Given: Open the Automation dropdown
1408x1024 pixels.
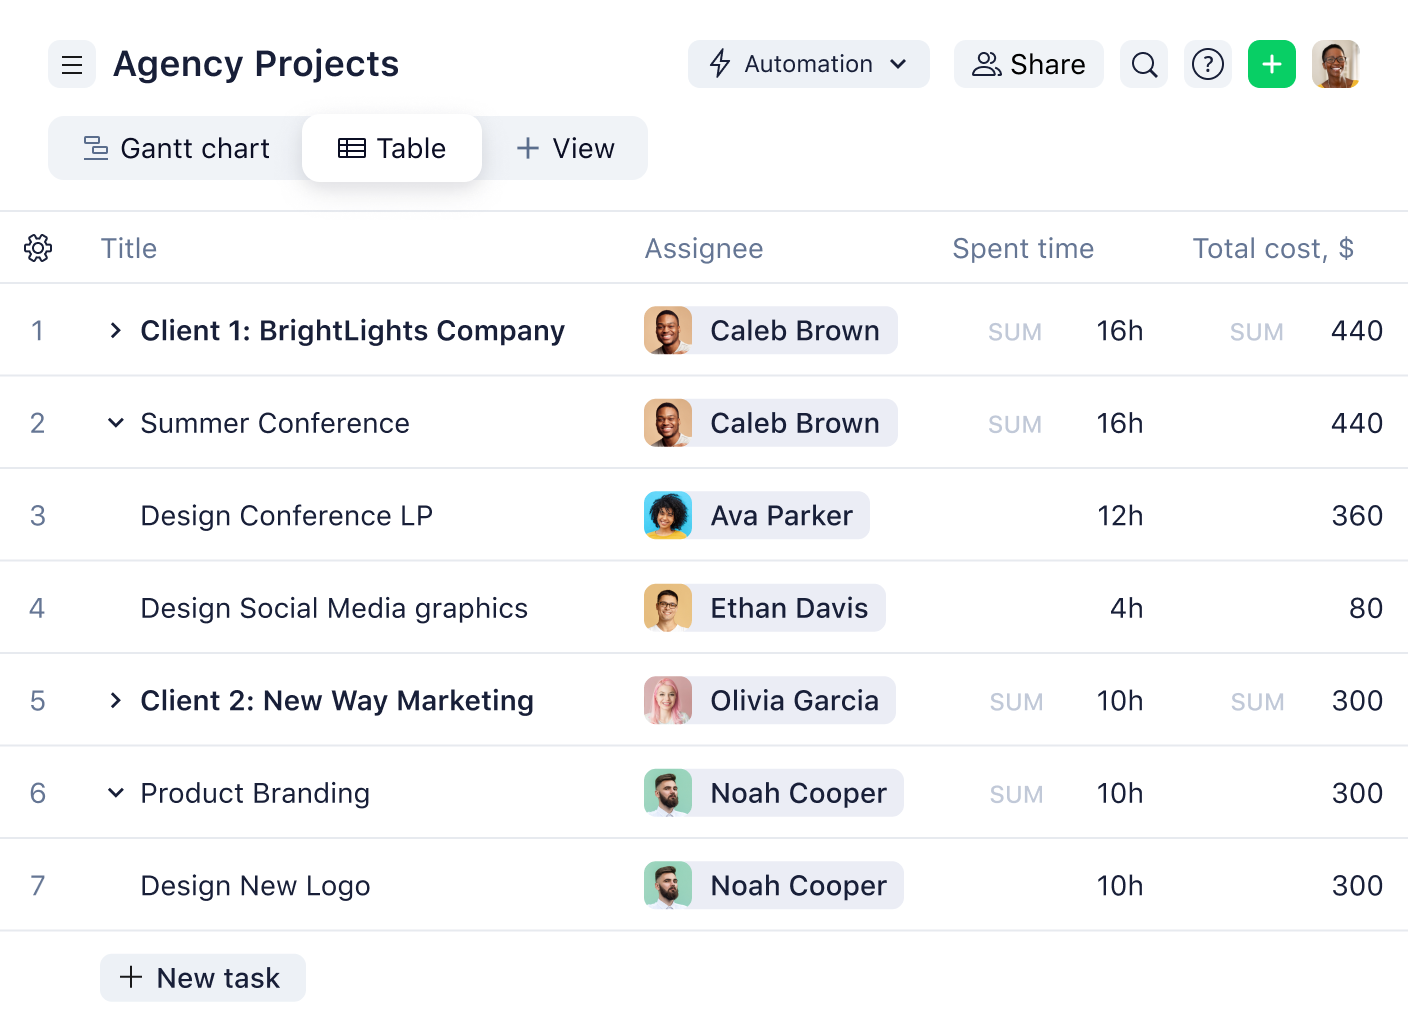Looking at the screenshot, I should coord(898,63).
